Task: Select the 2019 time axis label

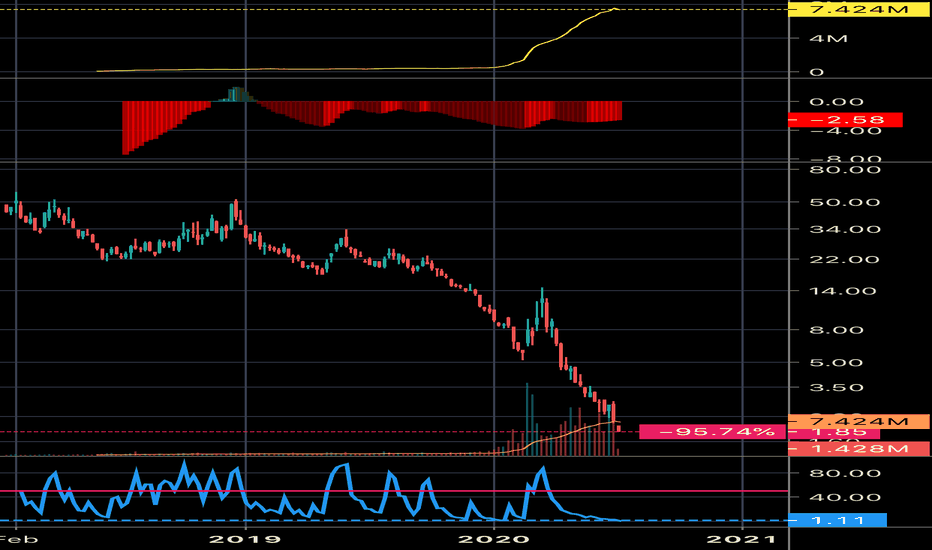Action: 245,539
